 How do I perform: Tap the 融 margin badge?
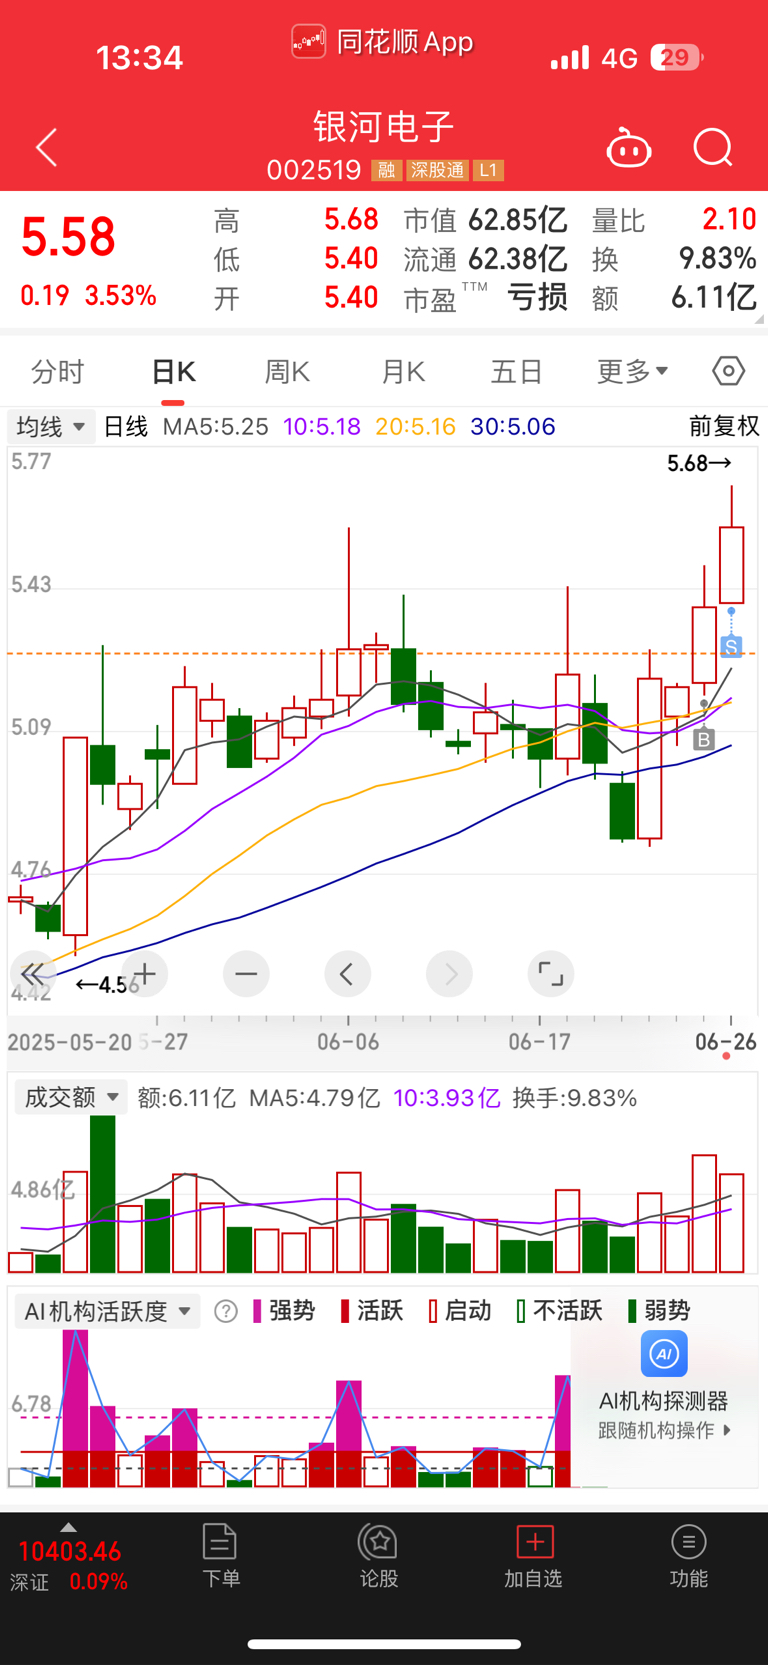385,170
